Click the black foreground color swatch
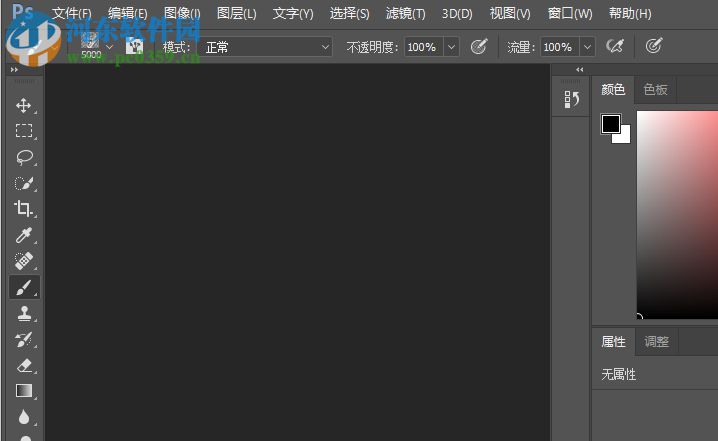 pyautogui.click(x=610, y=124)
